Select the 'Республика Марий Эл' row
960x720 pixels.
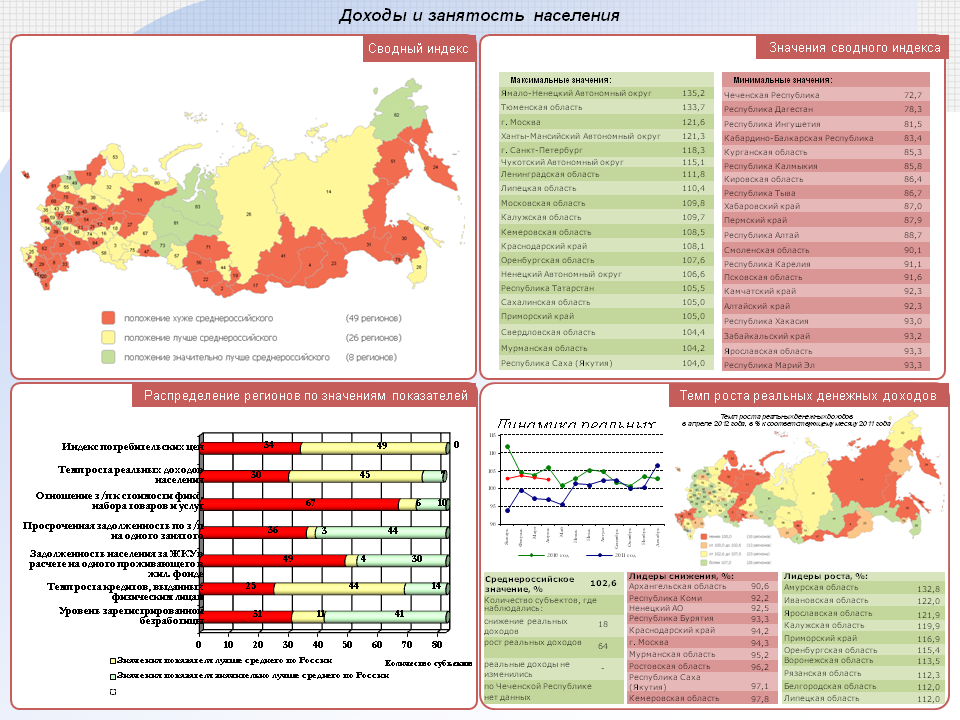click(826, 365)
